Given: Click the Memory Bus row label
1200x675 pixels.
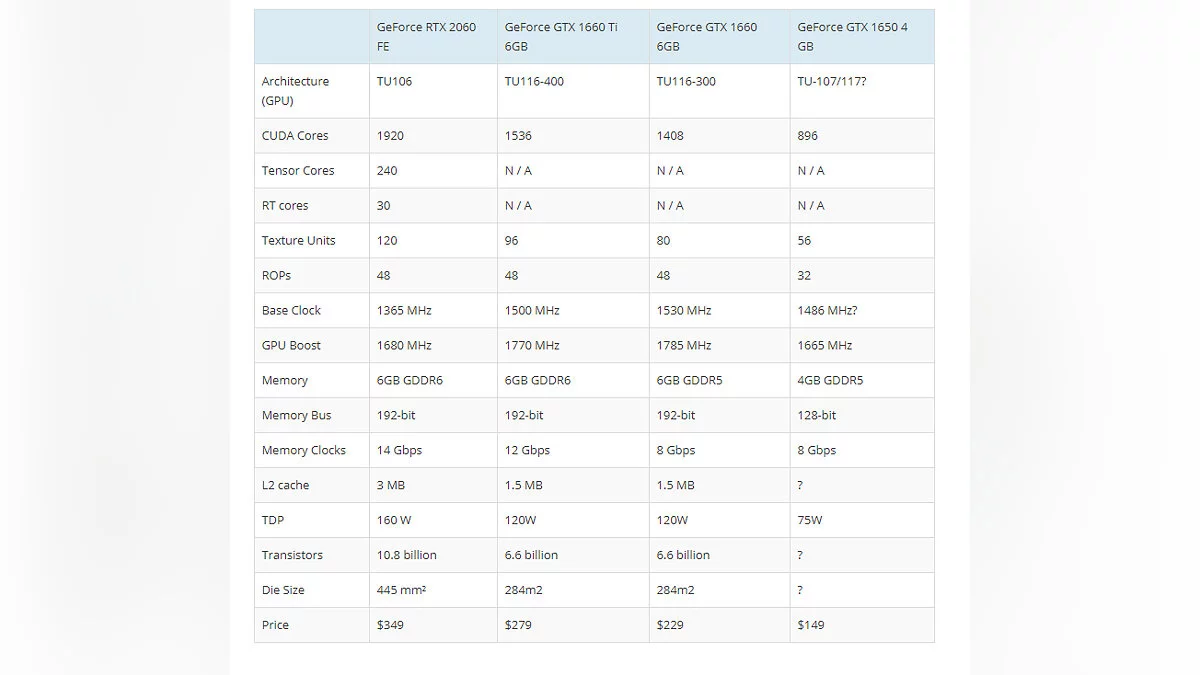Looking at the screenshot, I should pyautogui.click(x=296, y=416).
